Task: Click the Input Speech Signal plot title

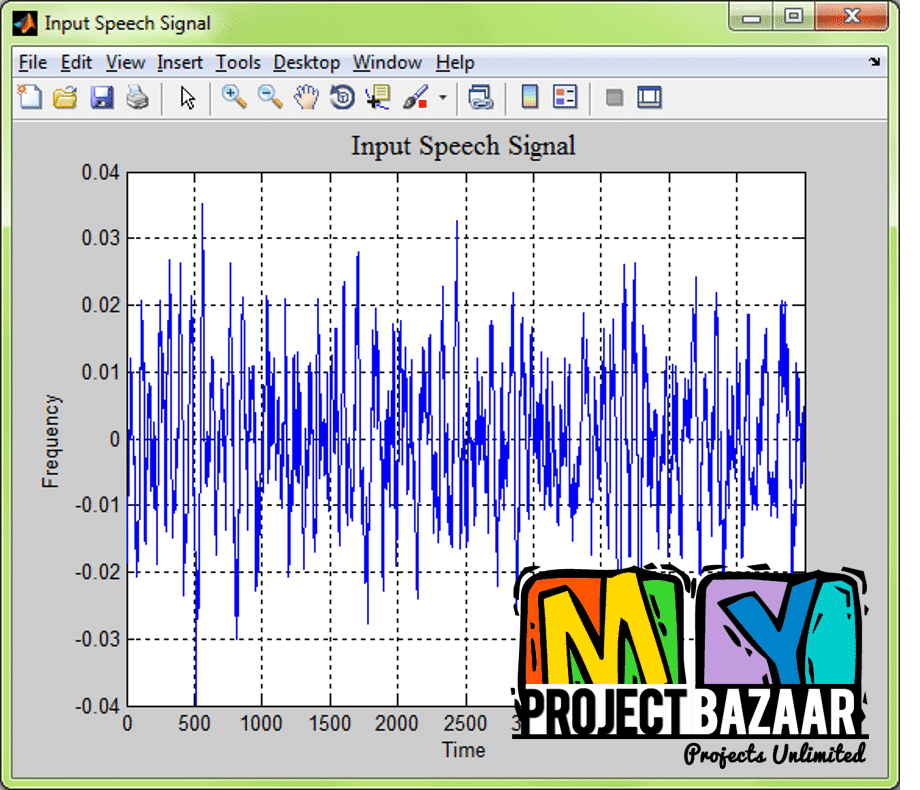Action: click(463, 146)
